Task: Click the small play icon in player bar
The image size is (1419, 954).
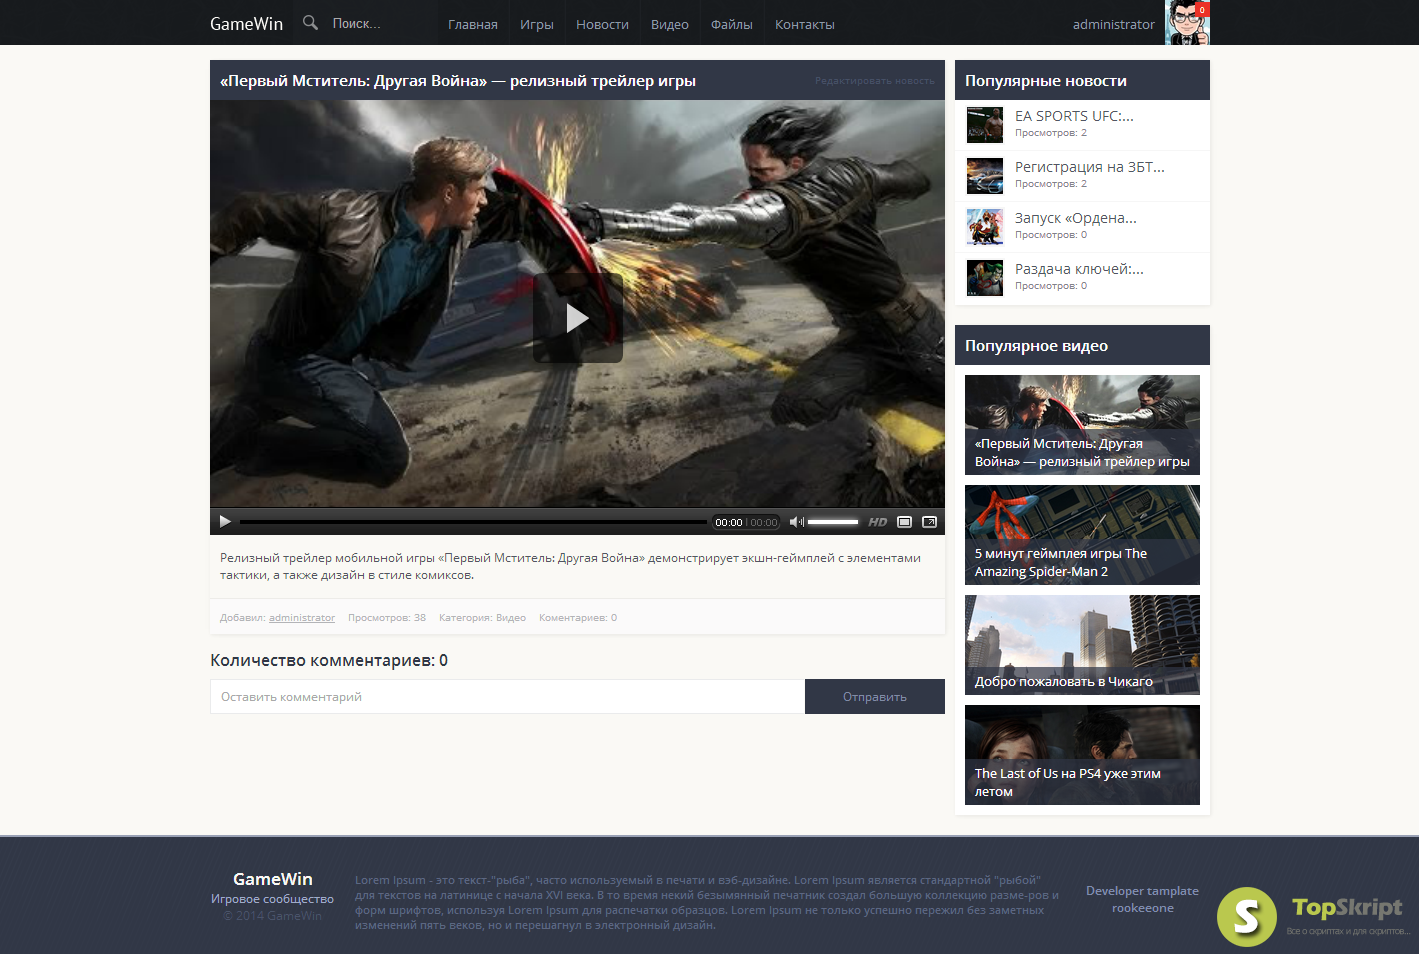Action: pyautogui.click(x=225, y=521)
